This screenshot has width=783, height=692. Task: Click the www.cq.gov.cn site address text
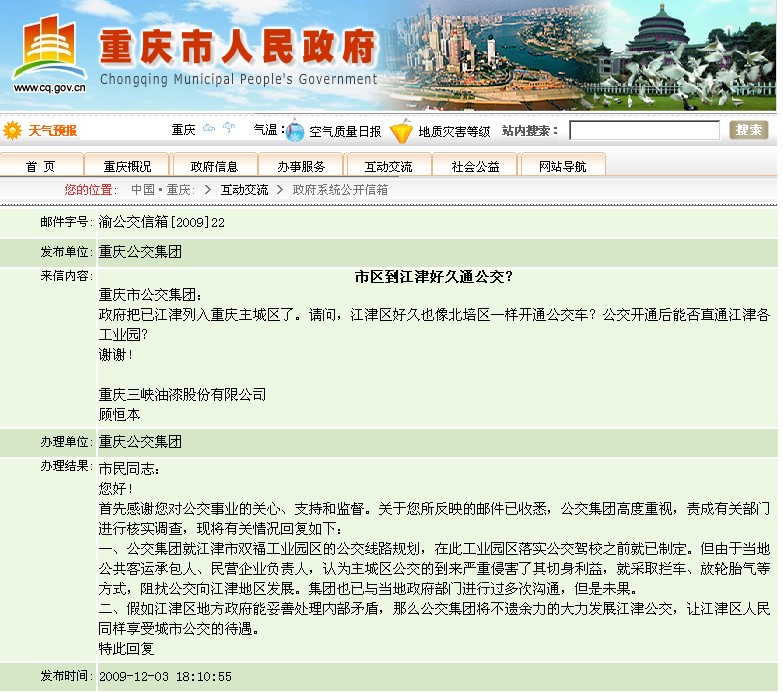tap(49, 88)
